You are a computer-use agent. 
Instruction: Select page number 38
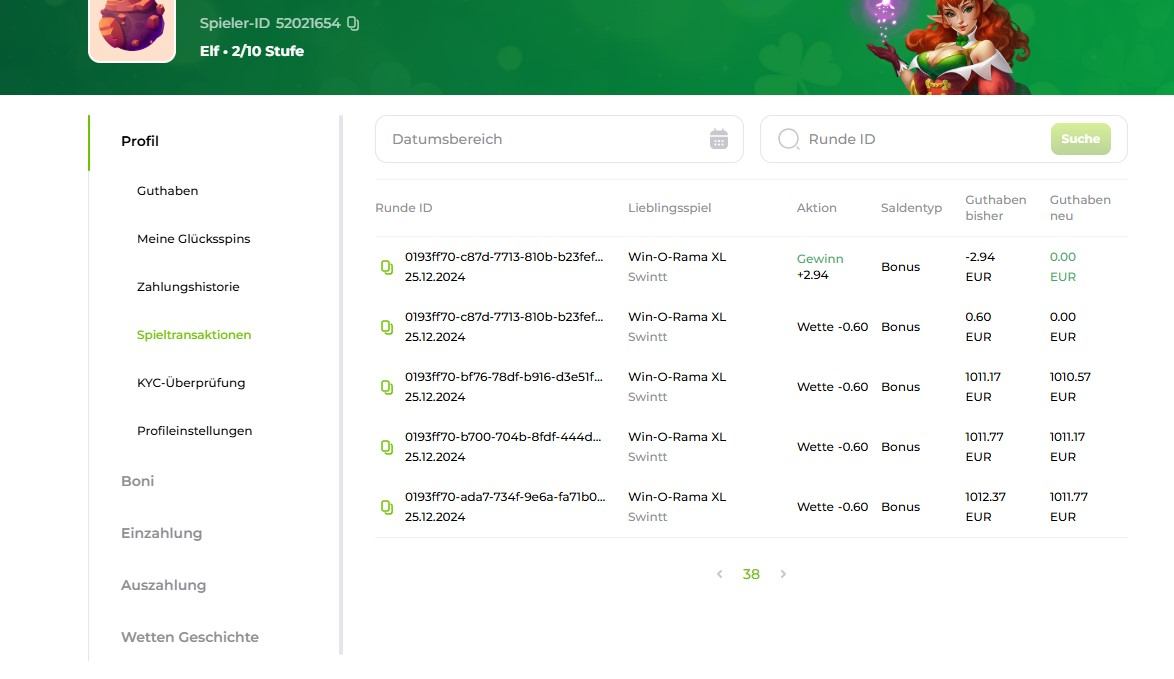pyautogui.click(x=751, y=574)
